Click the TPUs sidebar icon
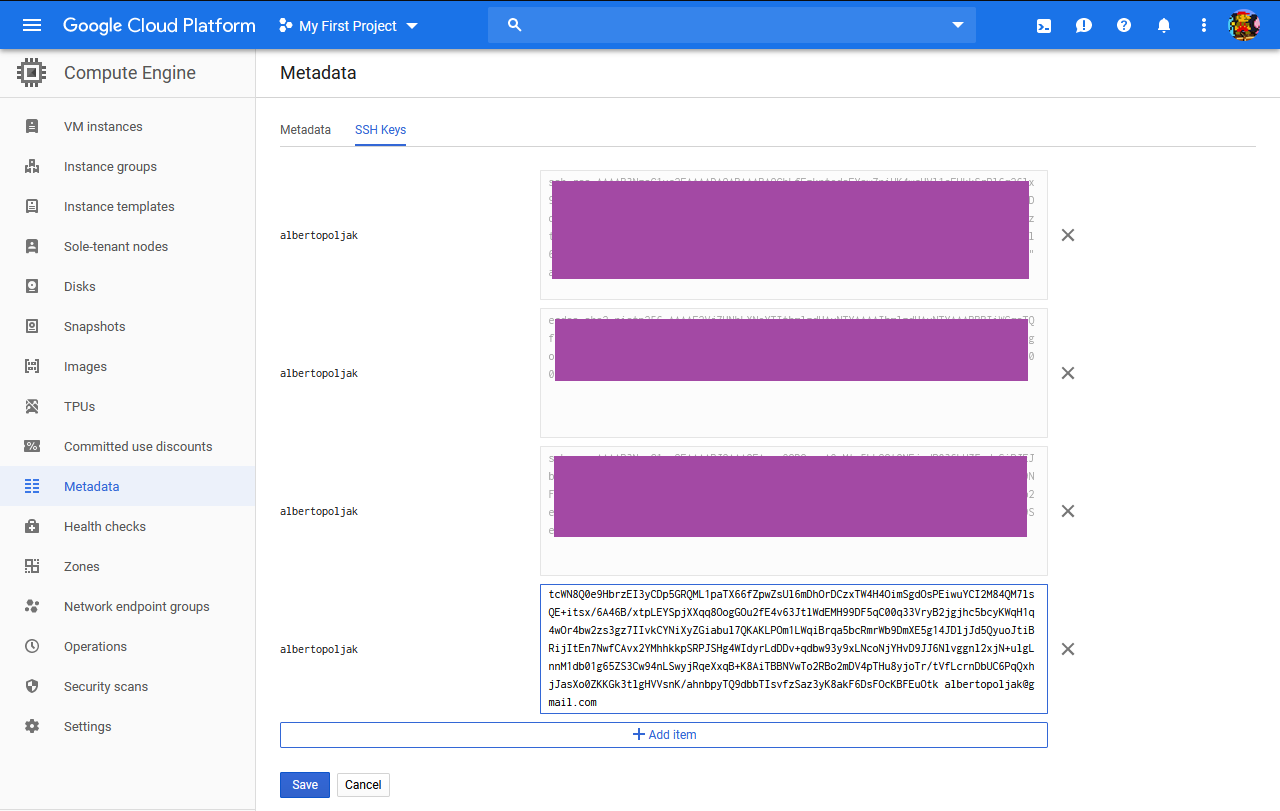The image size is (1280, 811). click(x=32, y=407)
